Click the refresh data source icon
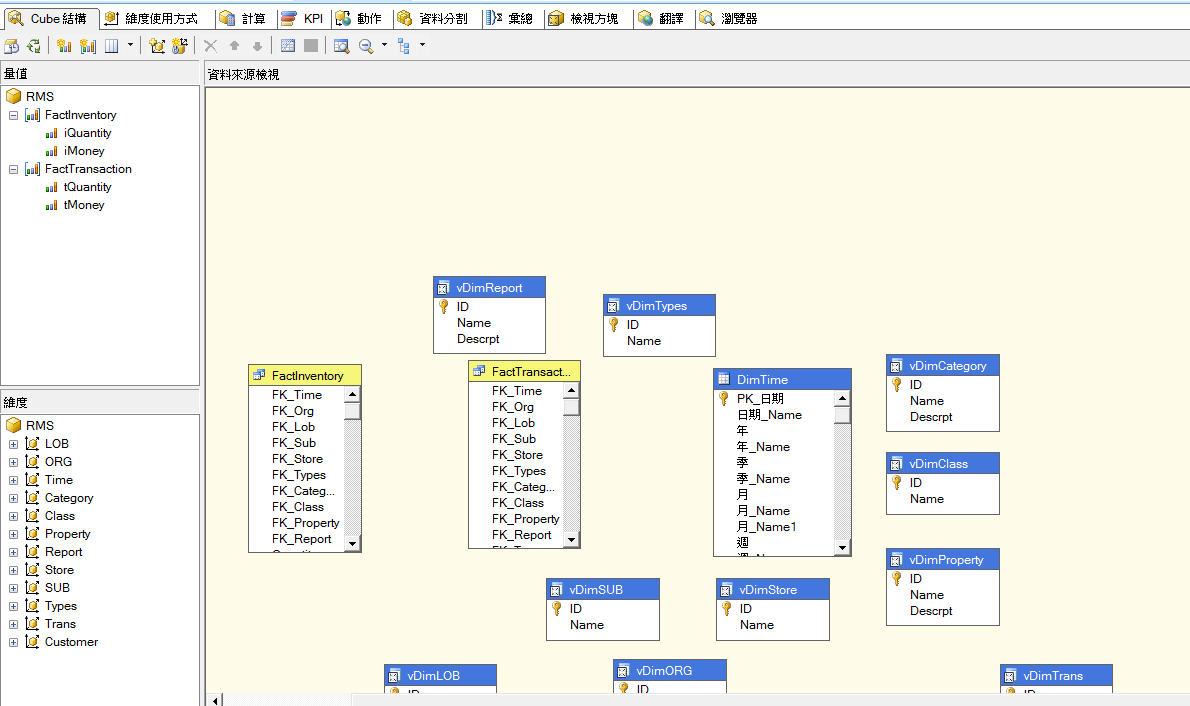Image resolution: width=1190 pixels, height=706 pixels. coord(33,46)
